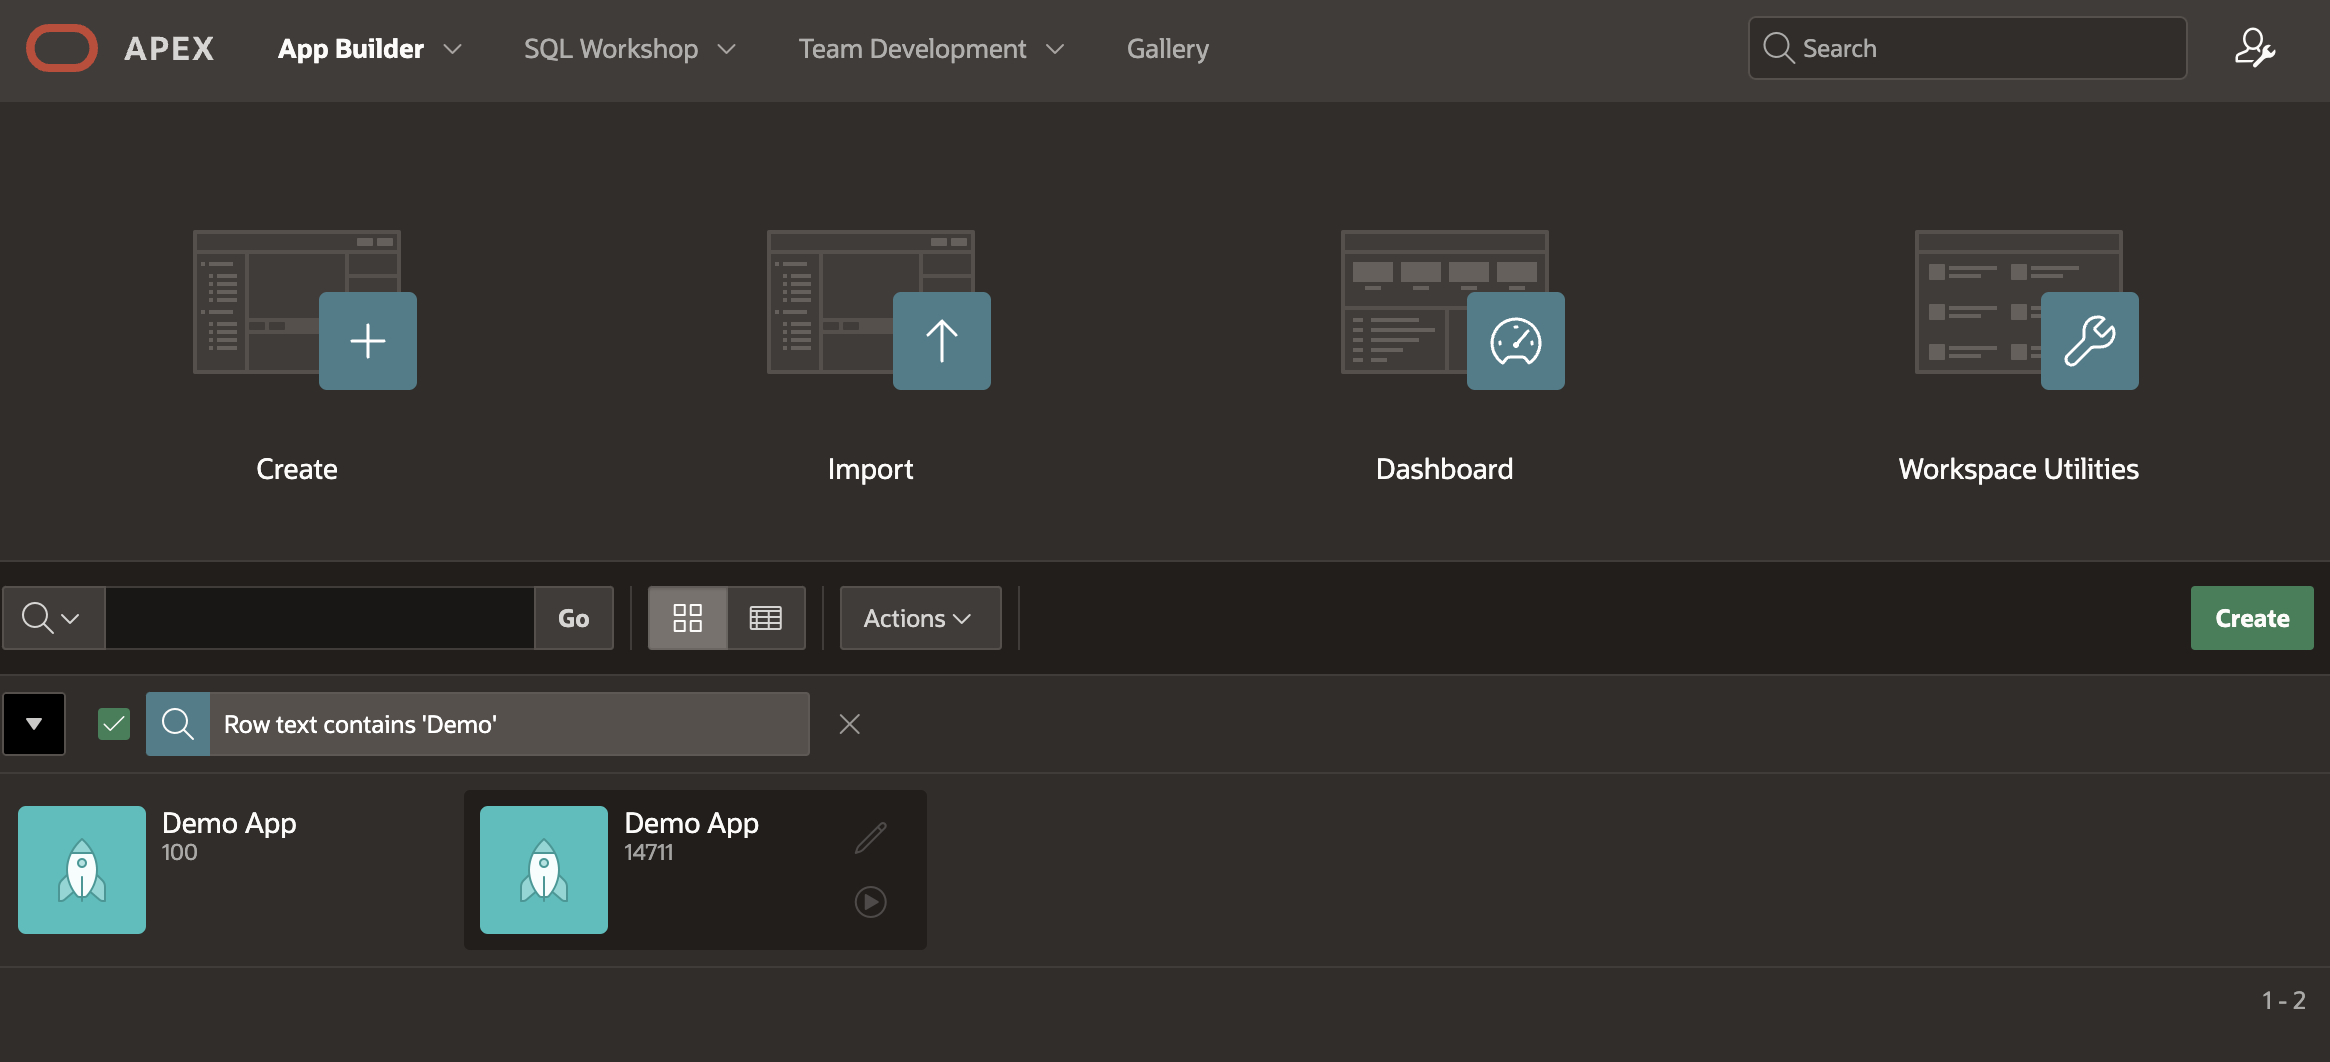Open the search column selector dropdown
The image size is (2330, 1062).
(54, 618)
